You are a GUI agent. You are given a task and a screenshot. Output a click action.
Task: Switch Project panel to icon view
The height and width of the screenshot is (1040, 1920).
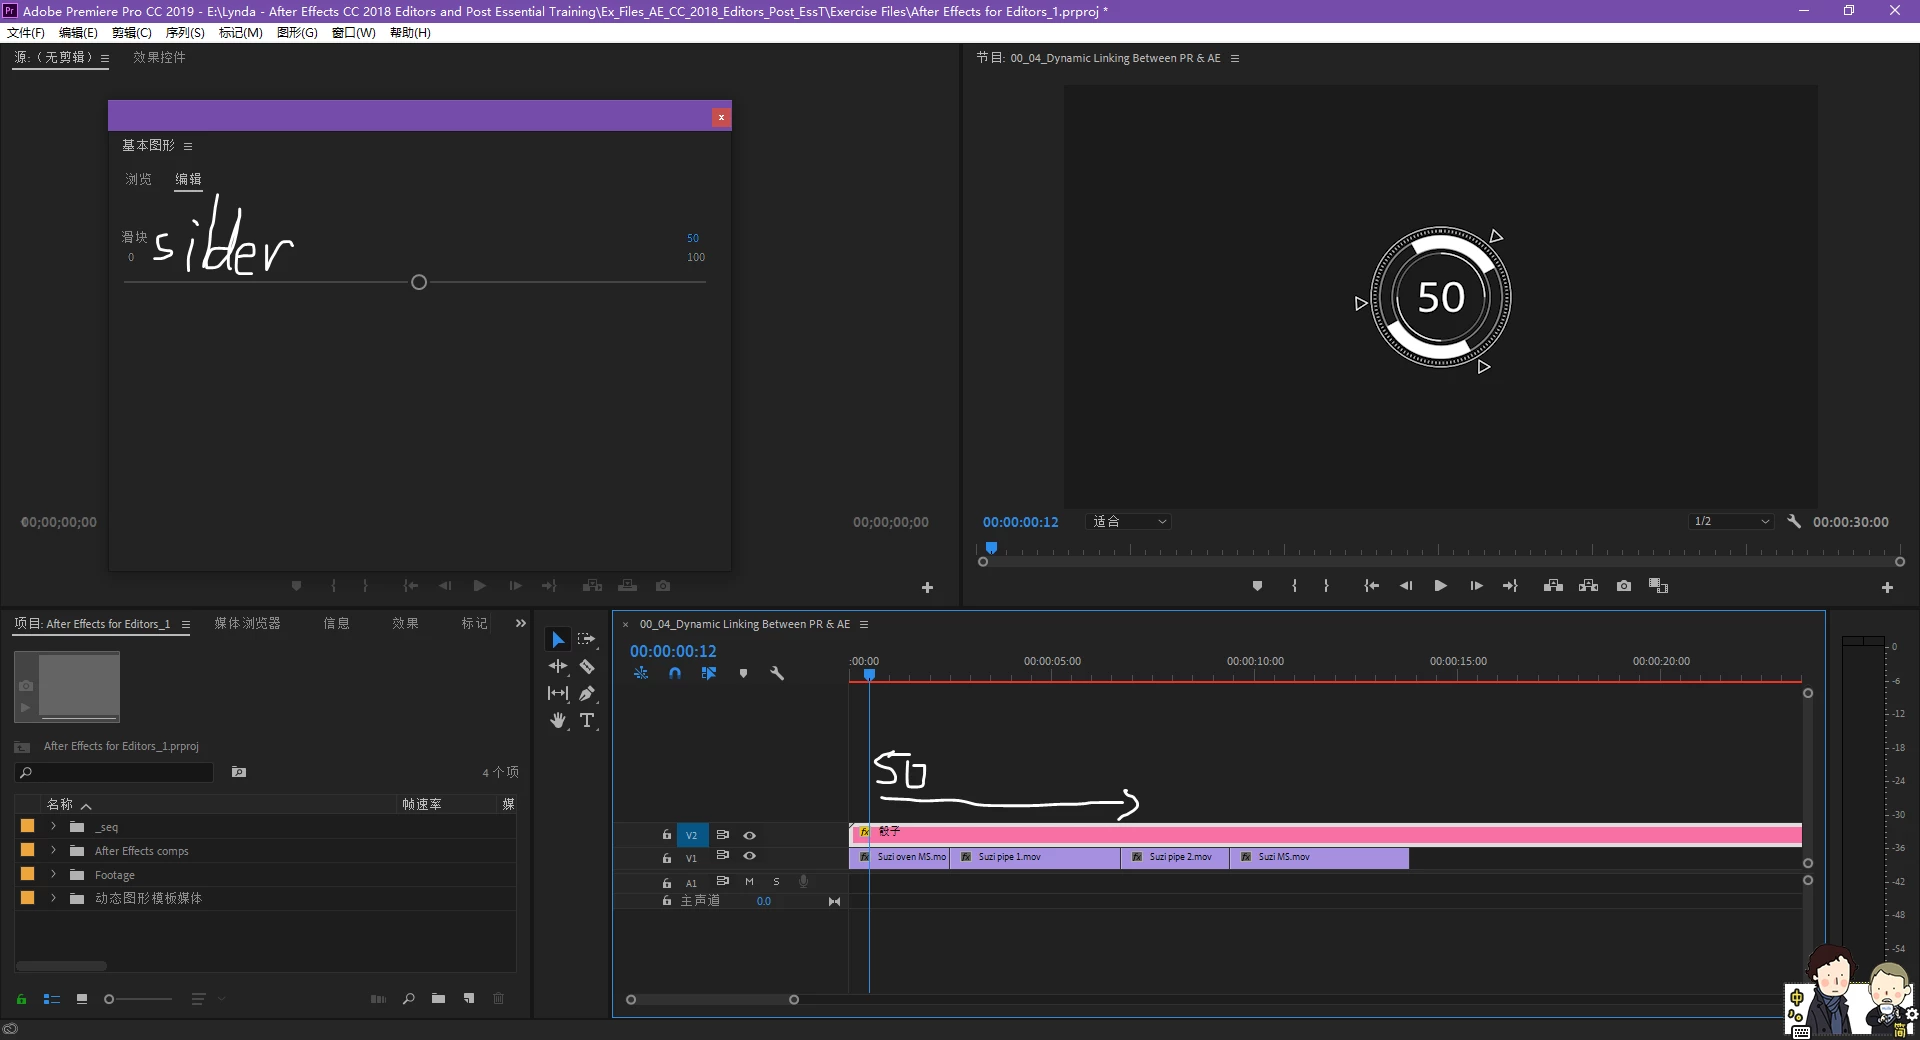coord(82,998)
